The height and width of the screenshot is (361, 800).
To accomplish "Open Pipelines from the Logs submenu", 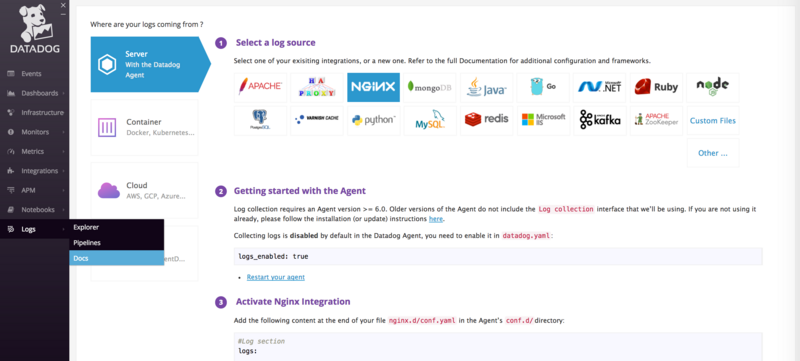I will tap(116, 243).
